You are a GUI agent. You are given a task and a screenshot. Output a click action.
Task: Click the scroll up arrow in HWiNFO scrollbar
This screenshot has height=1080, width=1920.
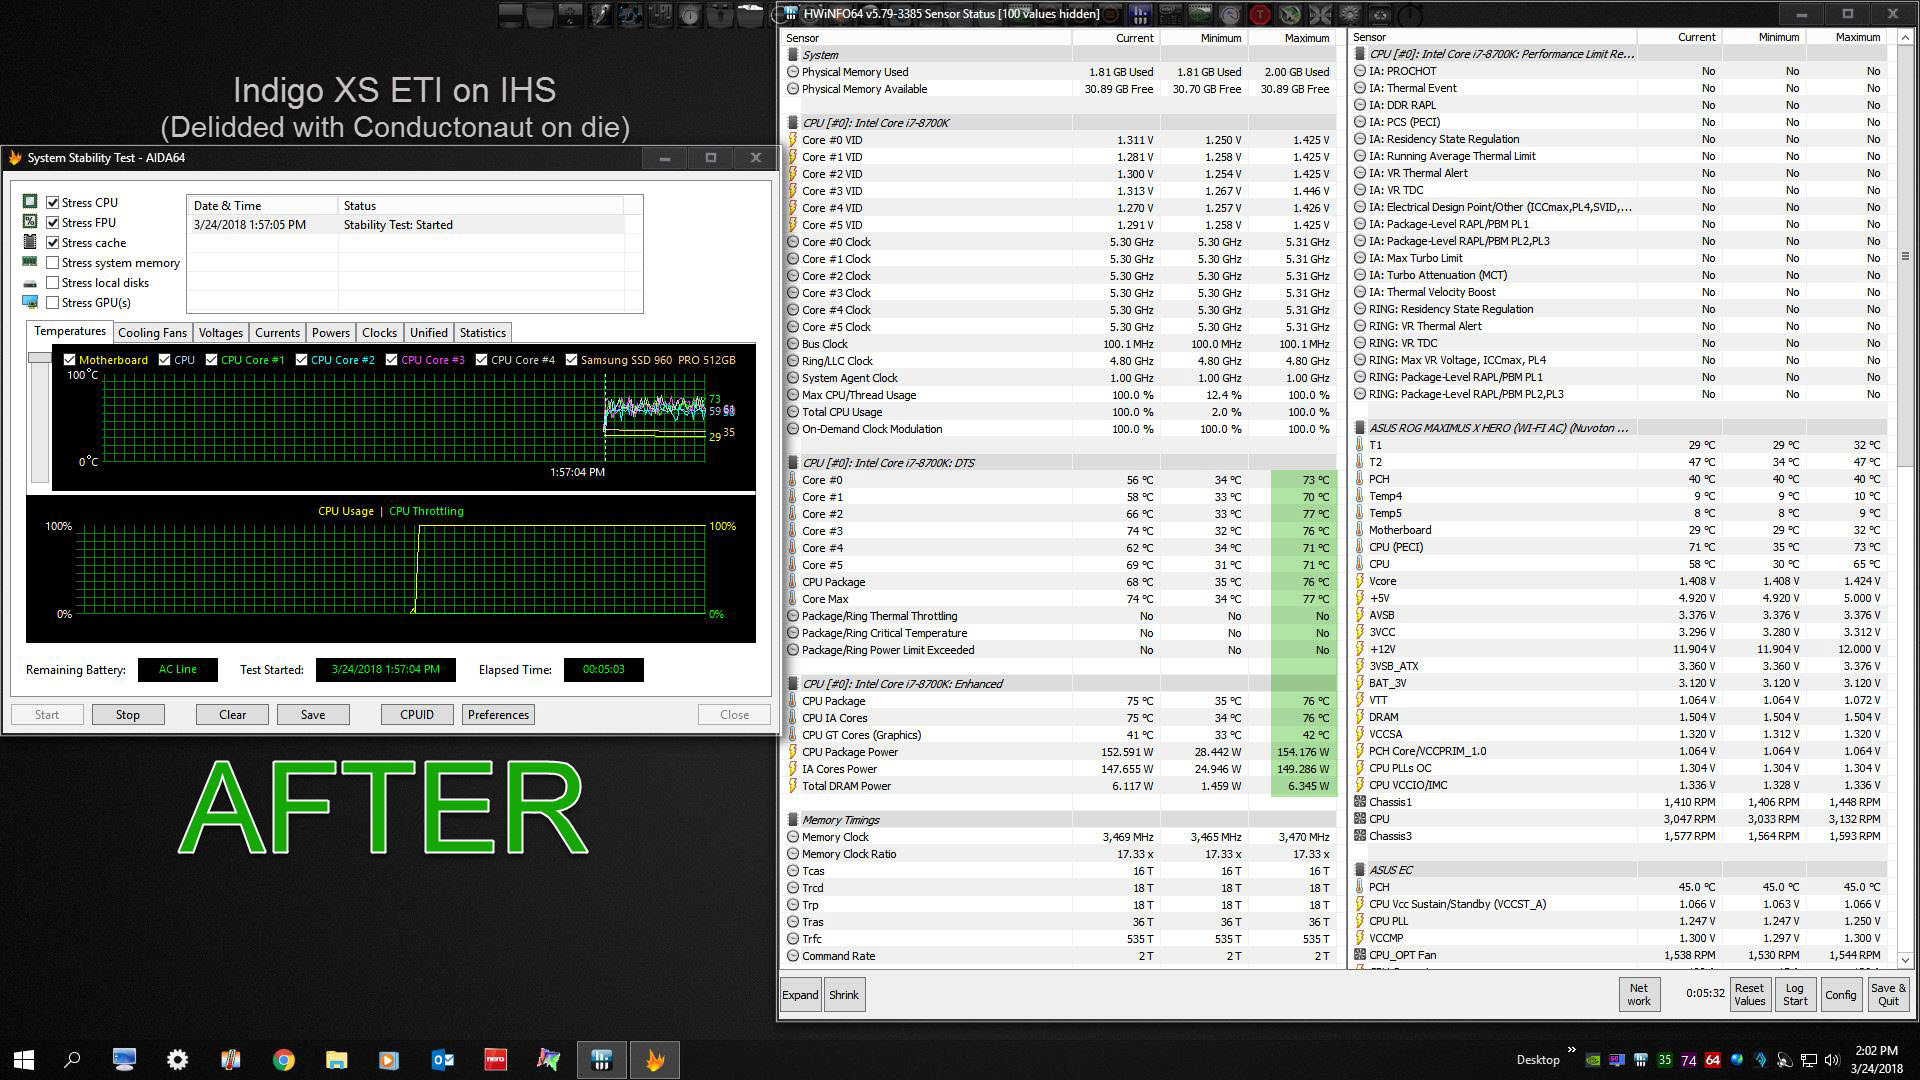tap(1904, 38)
